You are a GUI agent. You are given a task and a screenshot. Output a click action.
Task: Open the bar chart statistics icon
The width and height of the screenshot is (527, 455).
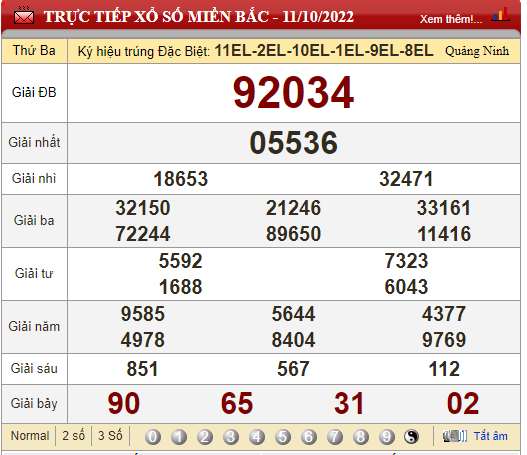pyautogui.click(x=500, y=14)
